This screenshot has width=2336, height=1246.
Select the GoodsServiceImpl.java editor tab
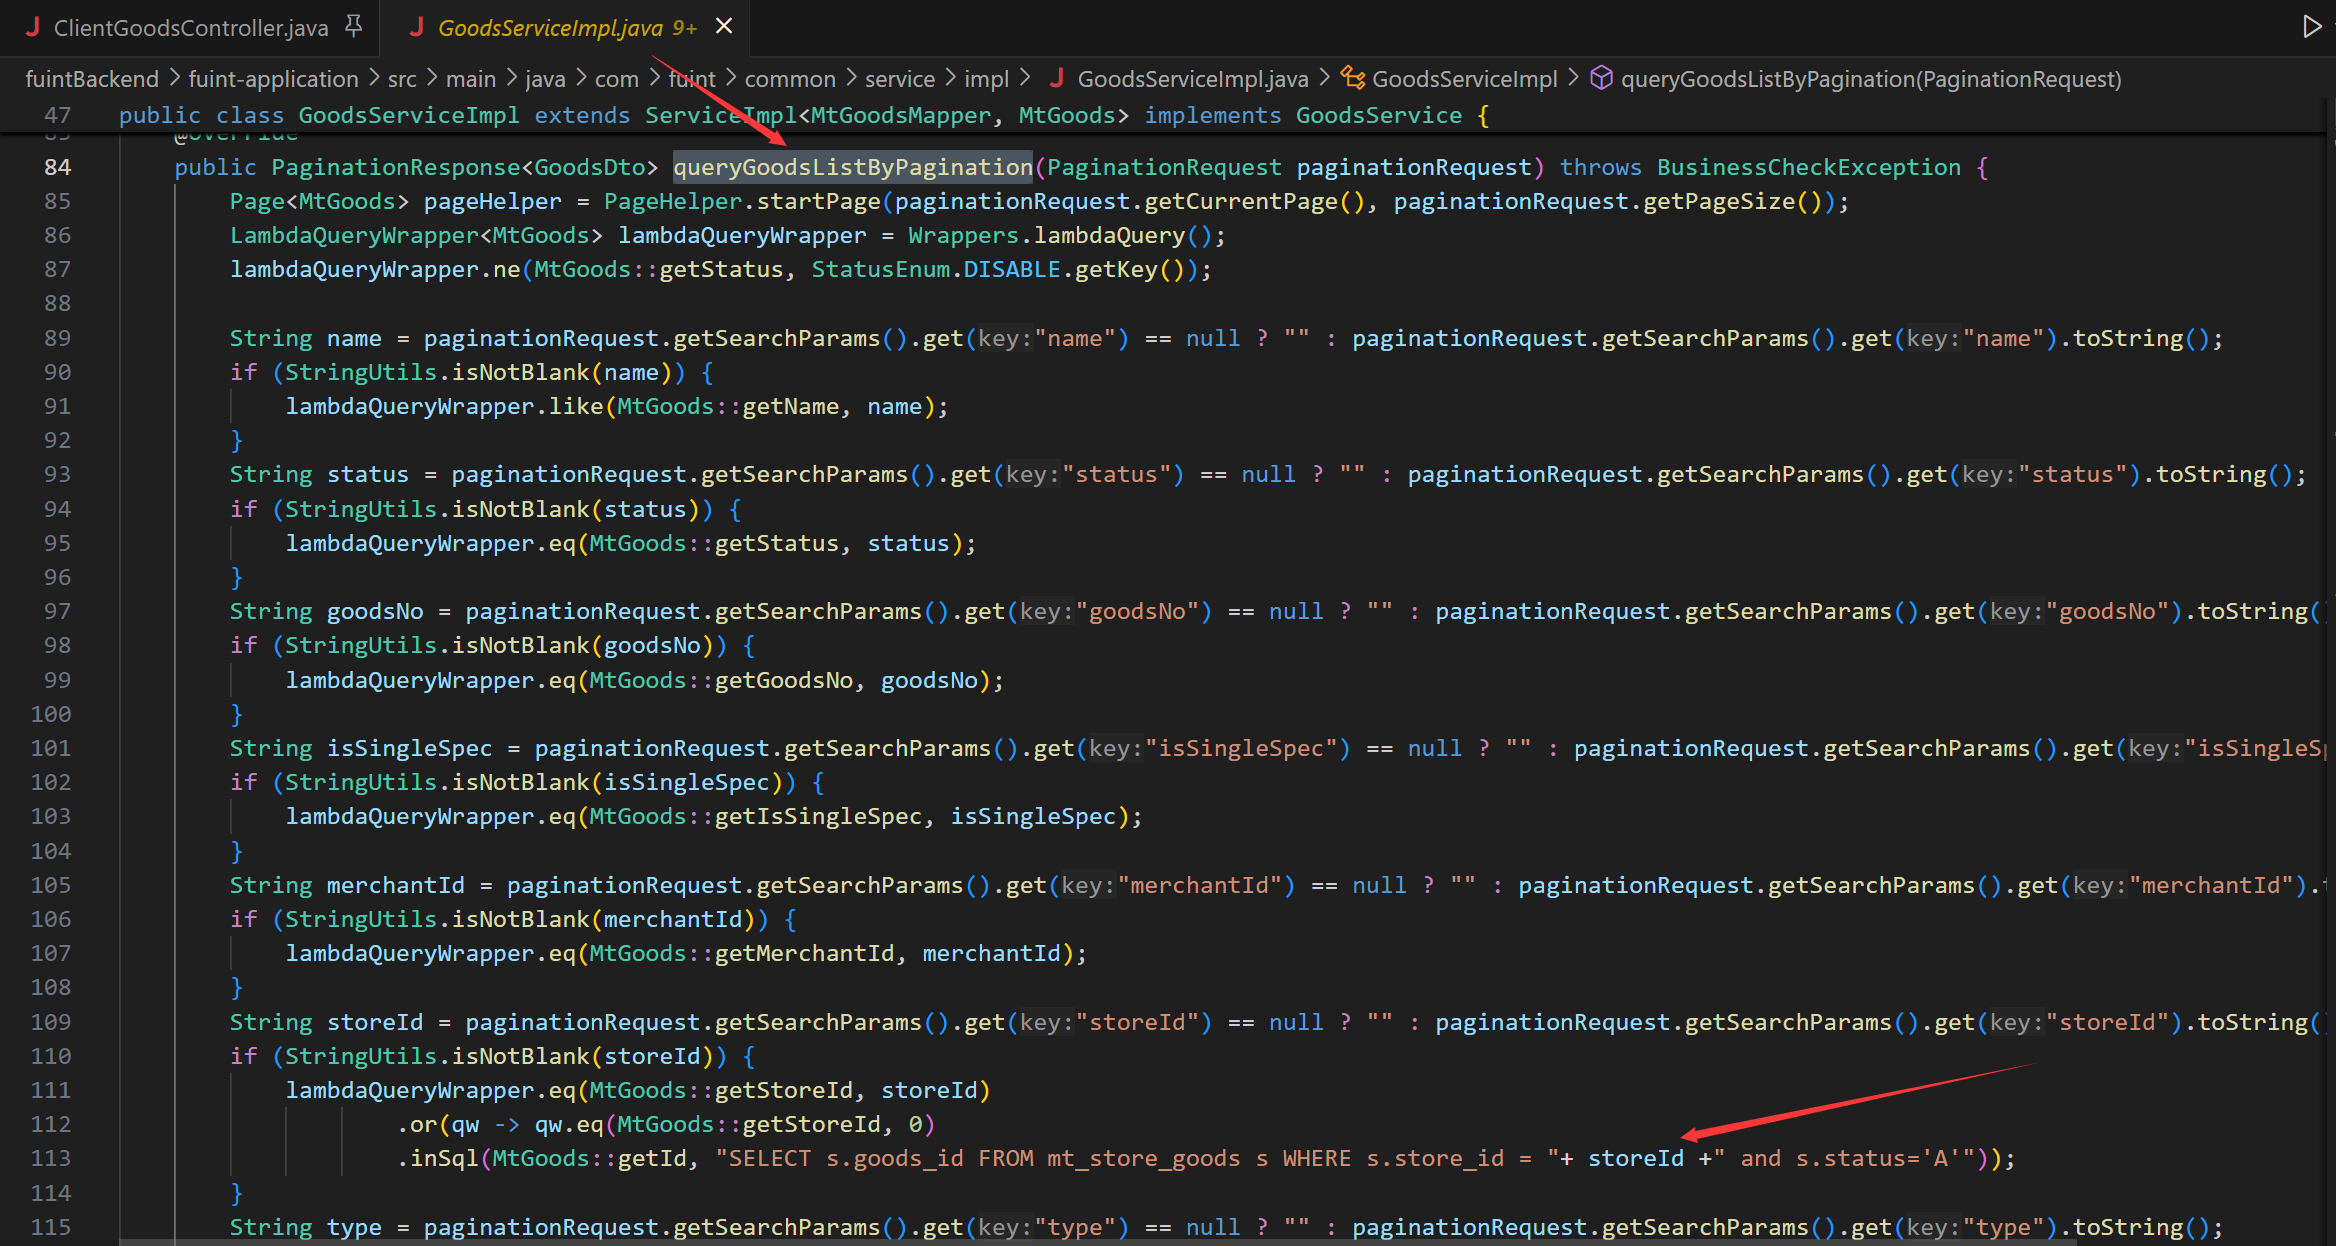(x=550, y=28)
